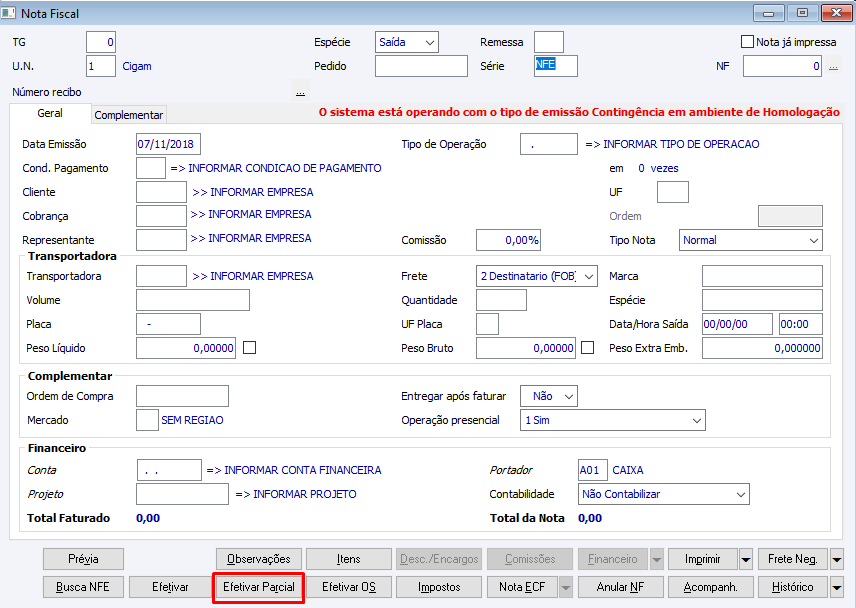Click the Projeto input field
Image resolution: width=856 pixels, height=608 pixels.
[x=182, y=494]
